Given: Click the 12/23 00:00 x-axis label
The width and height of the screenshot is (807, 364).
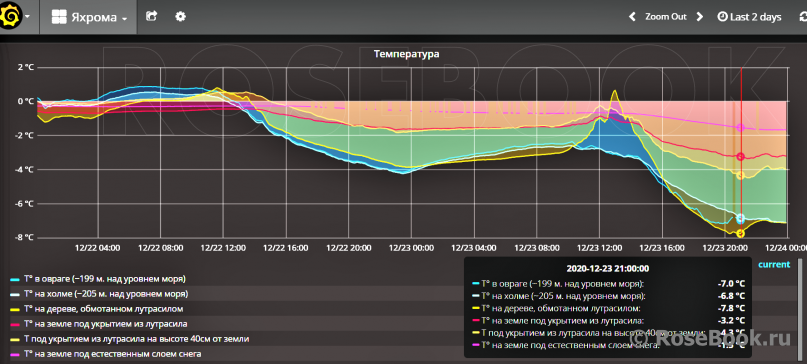Looking at the screenshot, I should point(411,248).
